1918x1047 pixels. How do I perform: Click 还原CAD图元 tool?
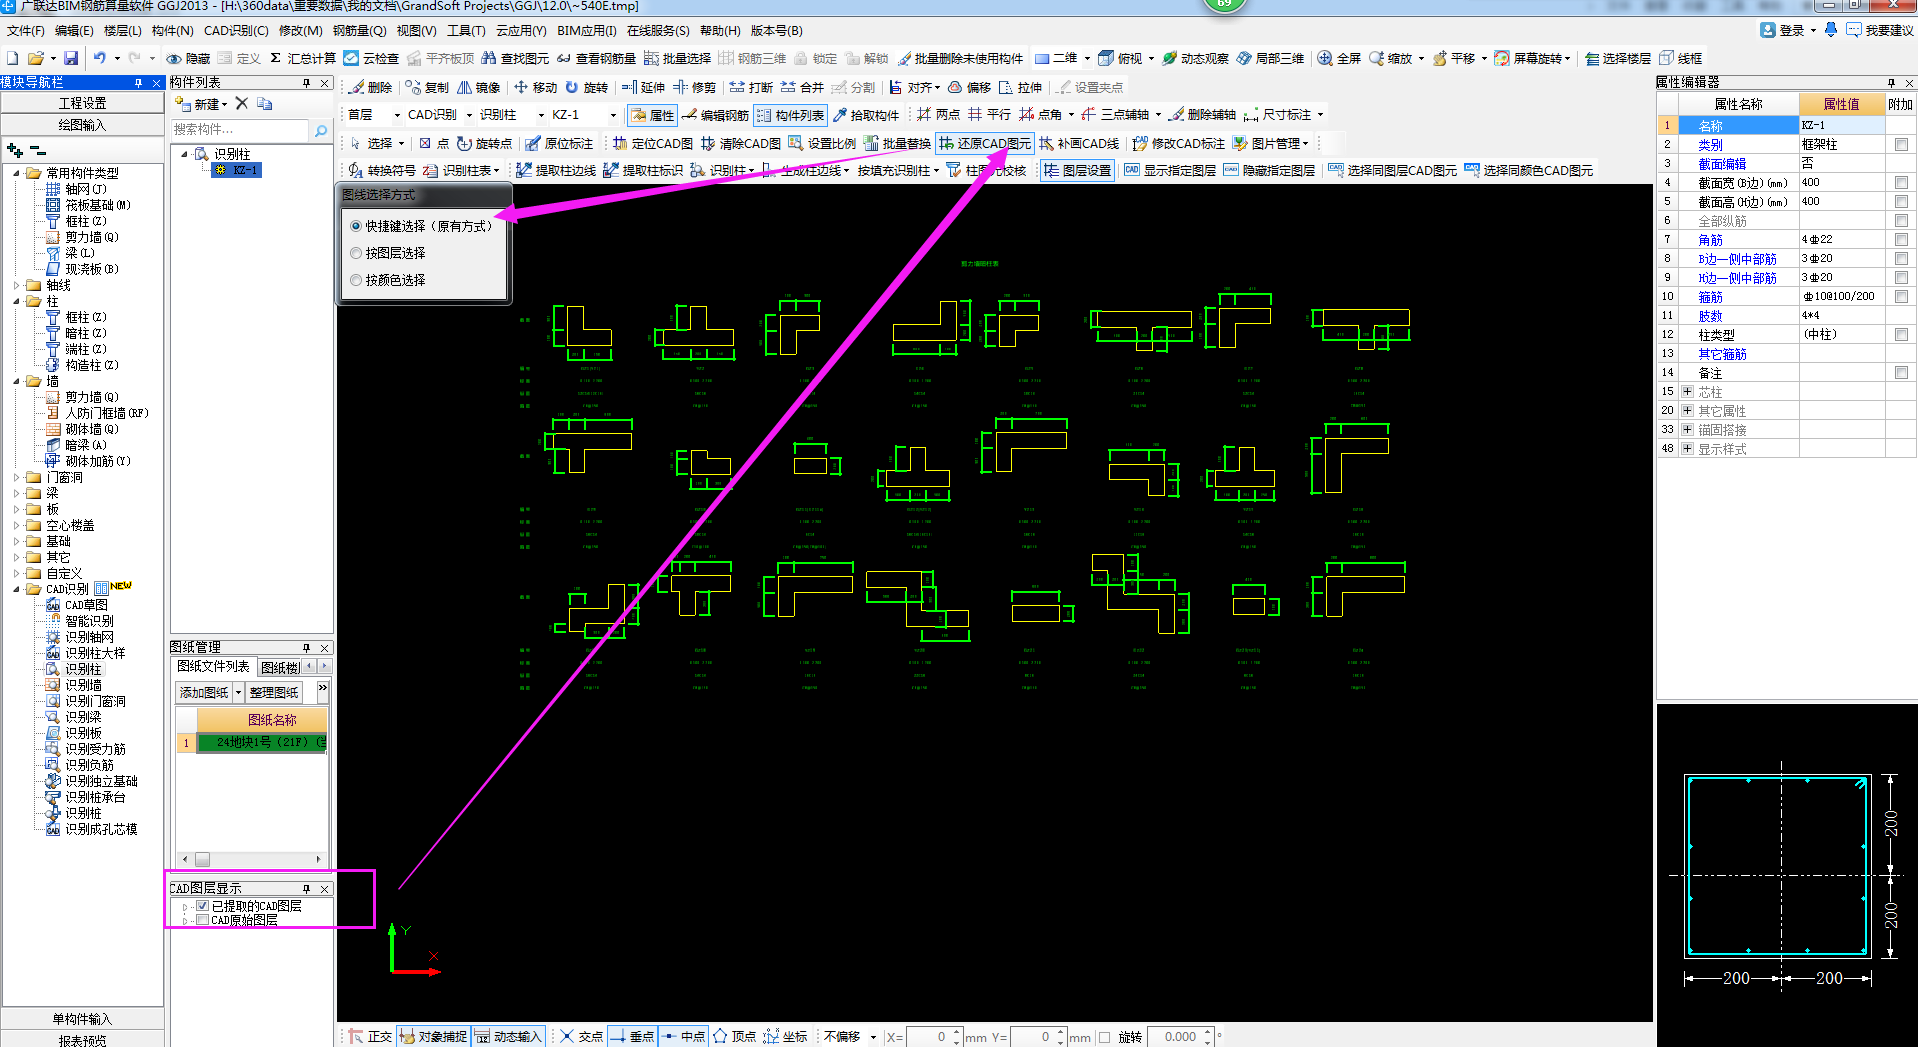click(985, 143)
